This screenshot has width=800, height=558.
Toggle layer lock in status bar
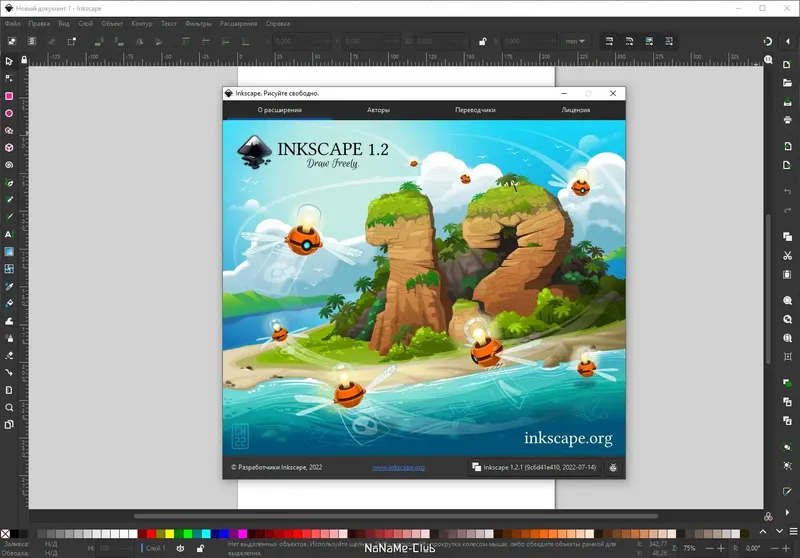coord(201,548)
